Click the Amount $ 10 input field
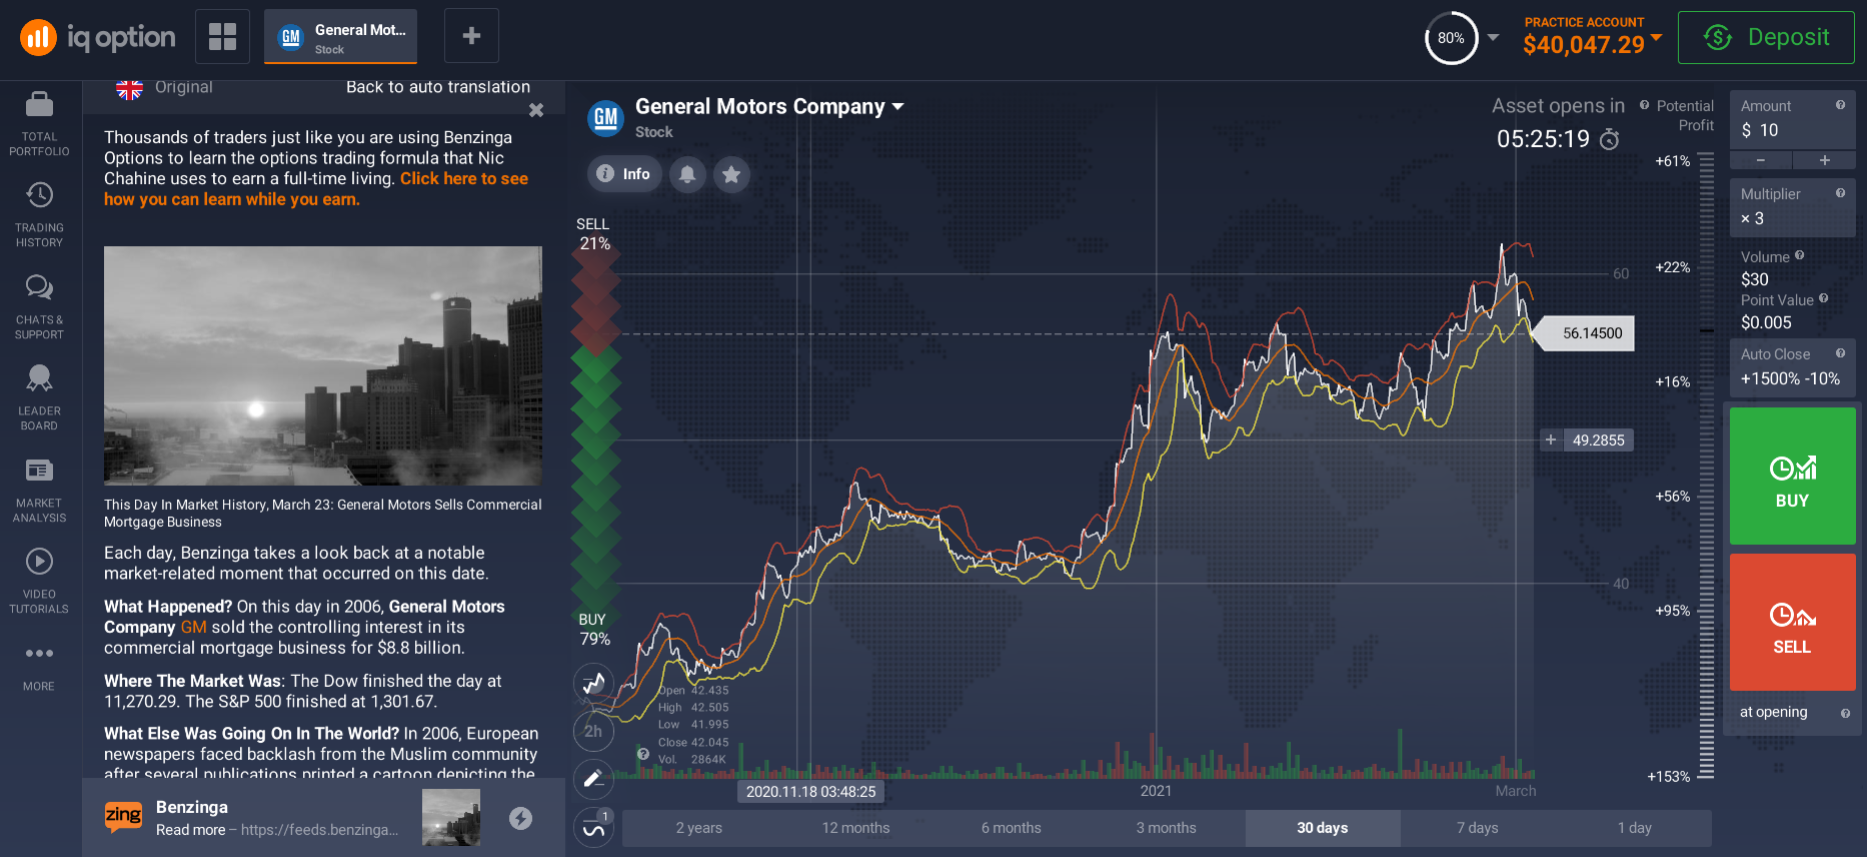 tap(1792, 120)
